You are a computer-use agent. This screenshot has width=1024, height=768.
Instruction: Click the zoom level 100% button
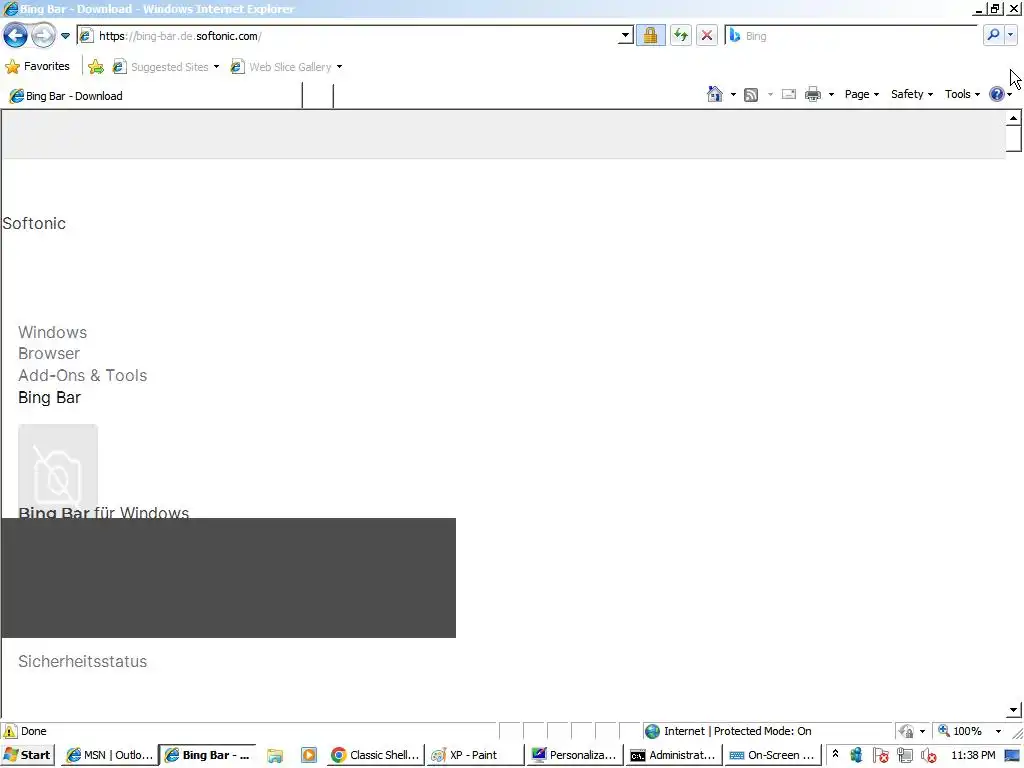[x=961, y=731]
